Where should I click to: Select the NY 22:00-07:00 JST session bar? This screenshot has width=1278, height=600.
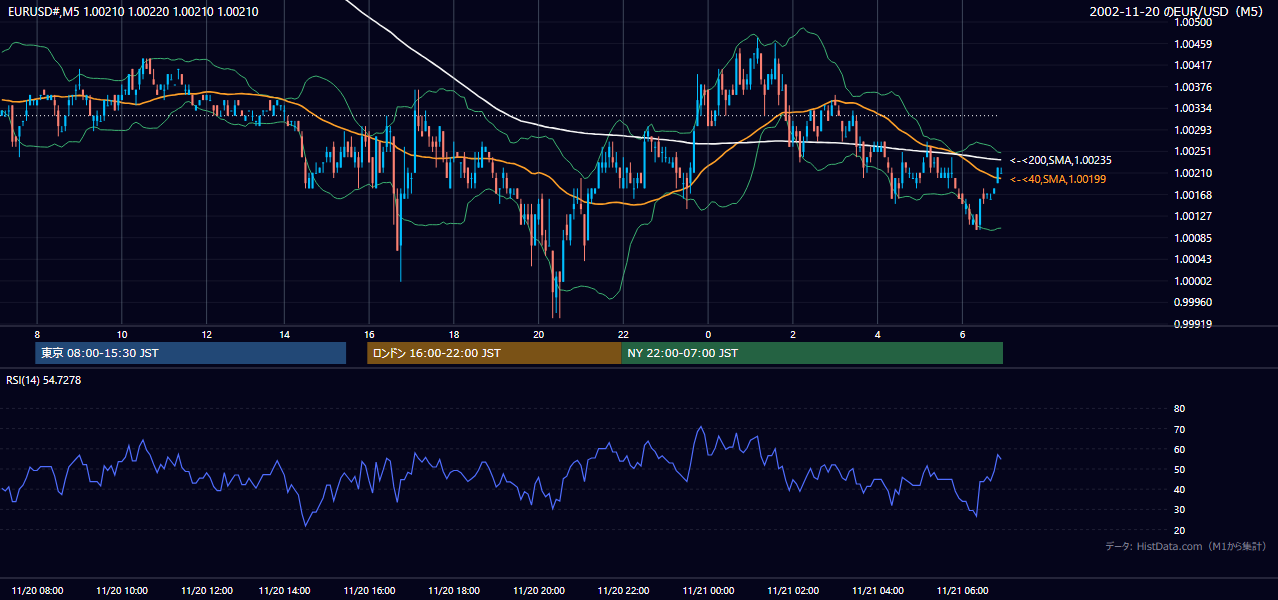tap(812, 353)
